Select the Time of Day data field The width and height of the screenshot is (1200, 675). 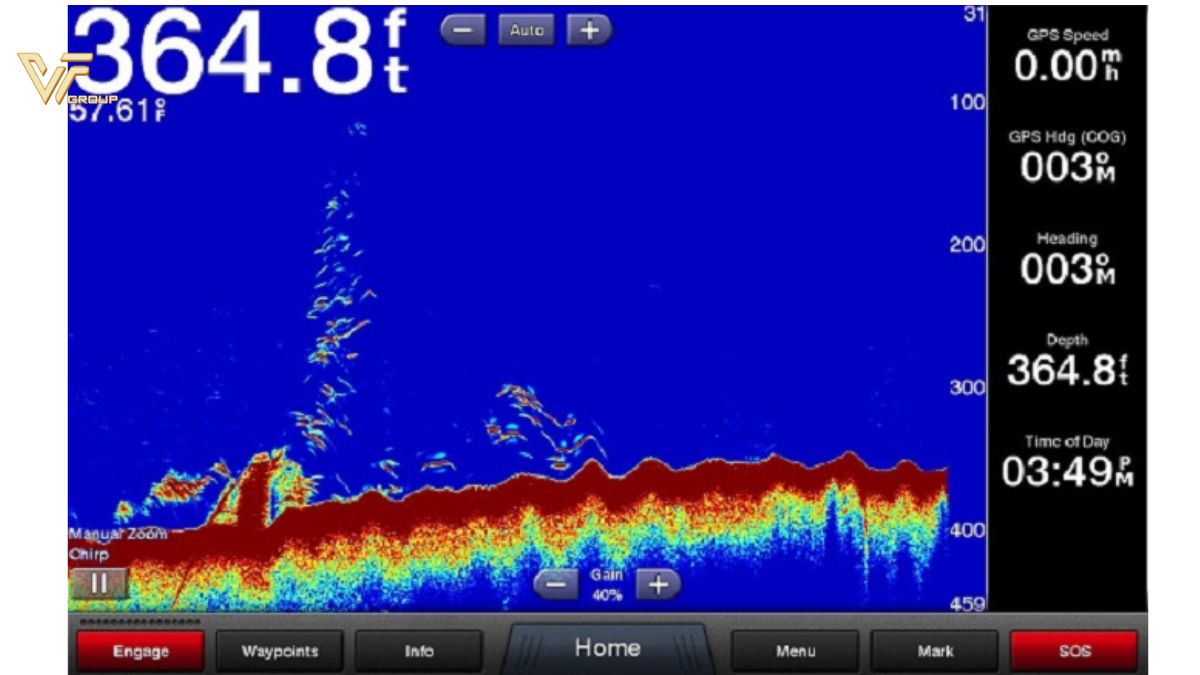click(1067, 462)
